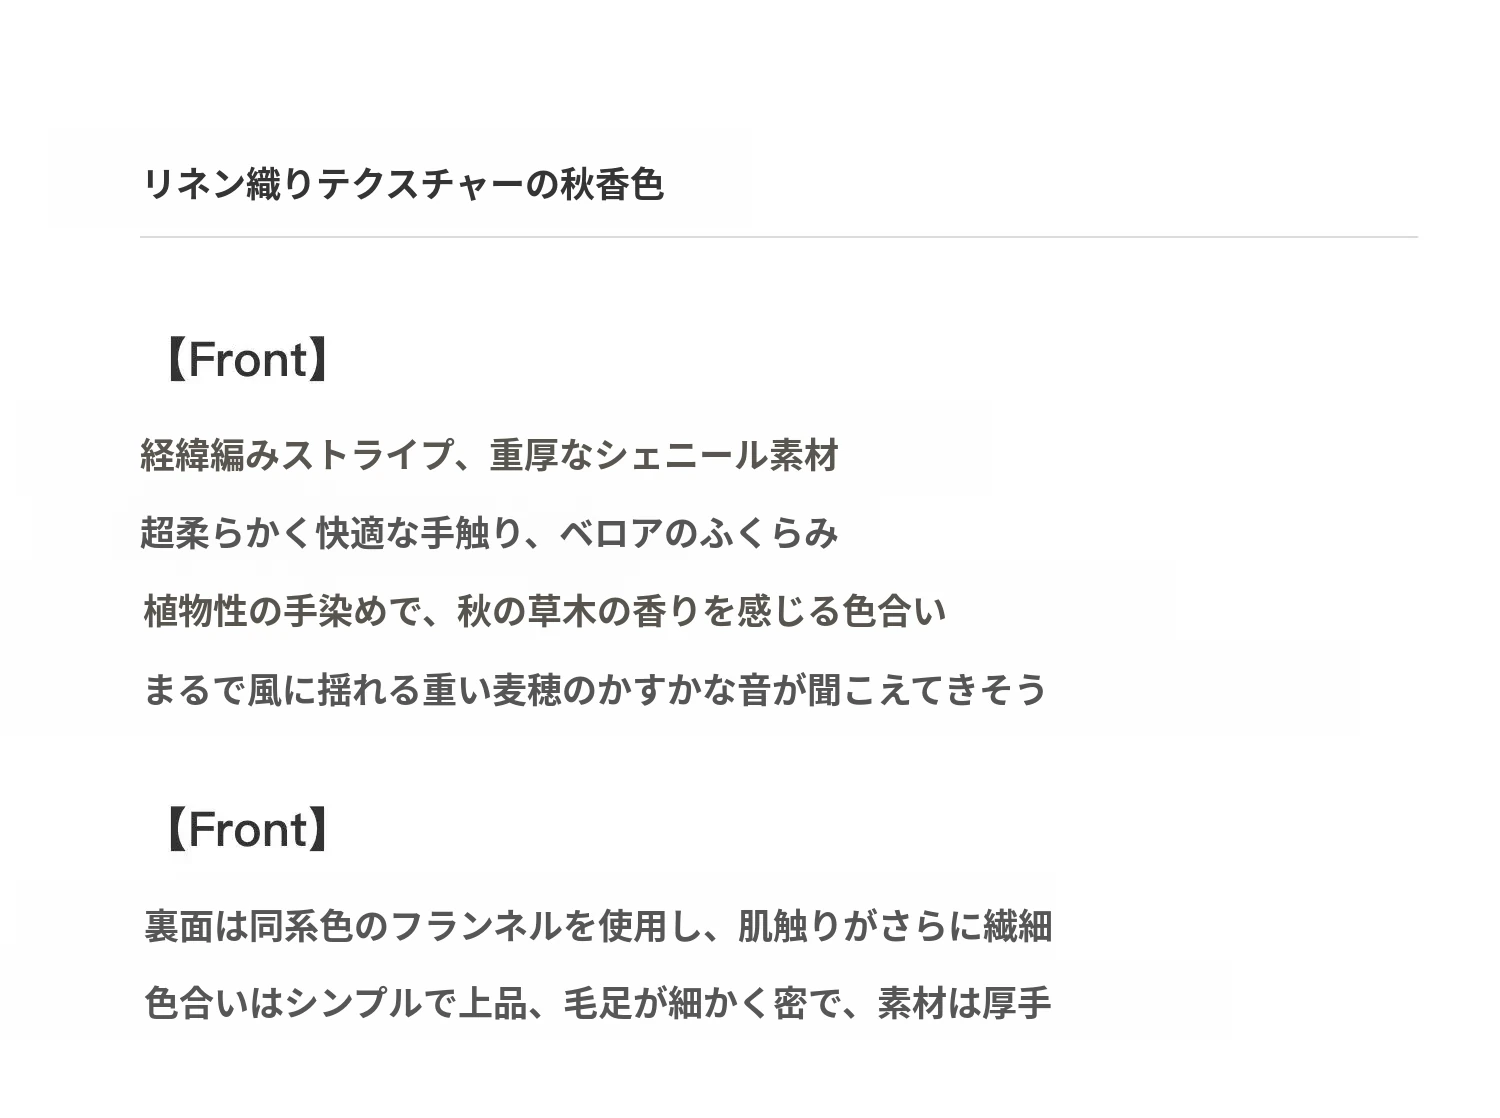The width and height of the screenshot is (1500, 1118).
Task: Click the word フランネル
Action: point(476,926)
